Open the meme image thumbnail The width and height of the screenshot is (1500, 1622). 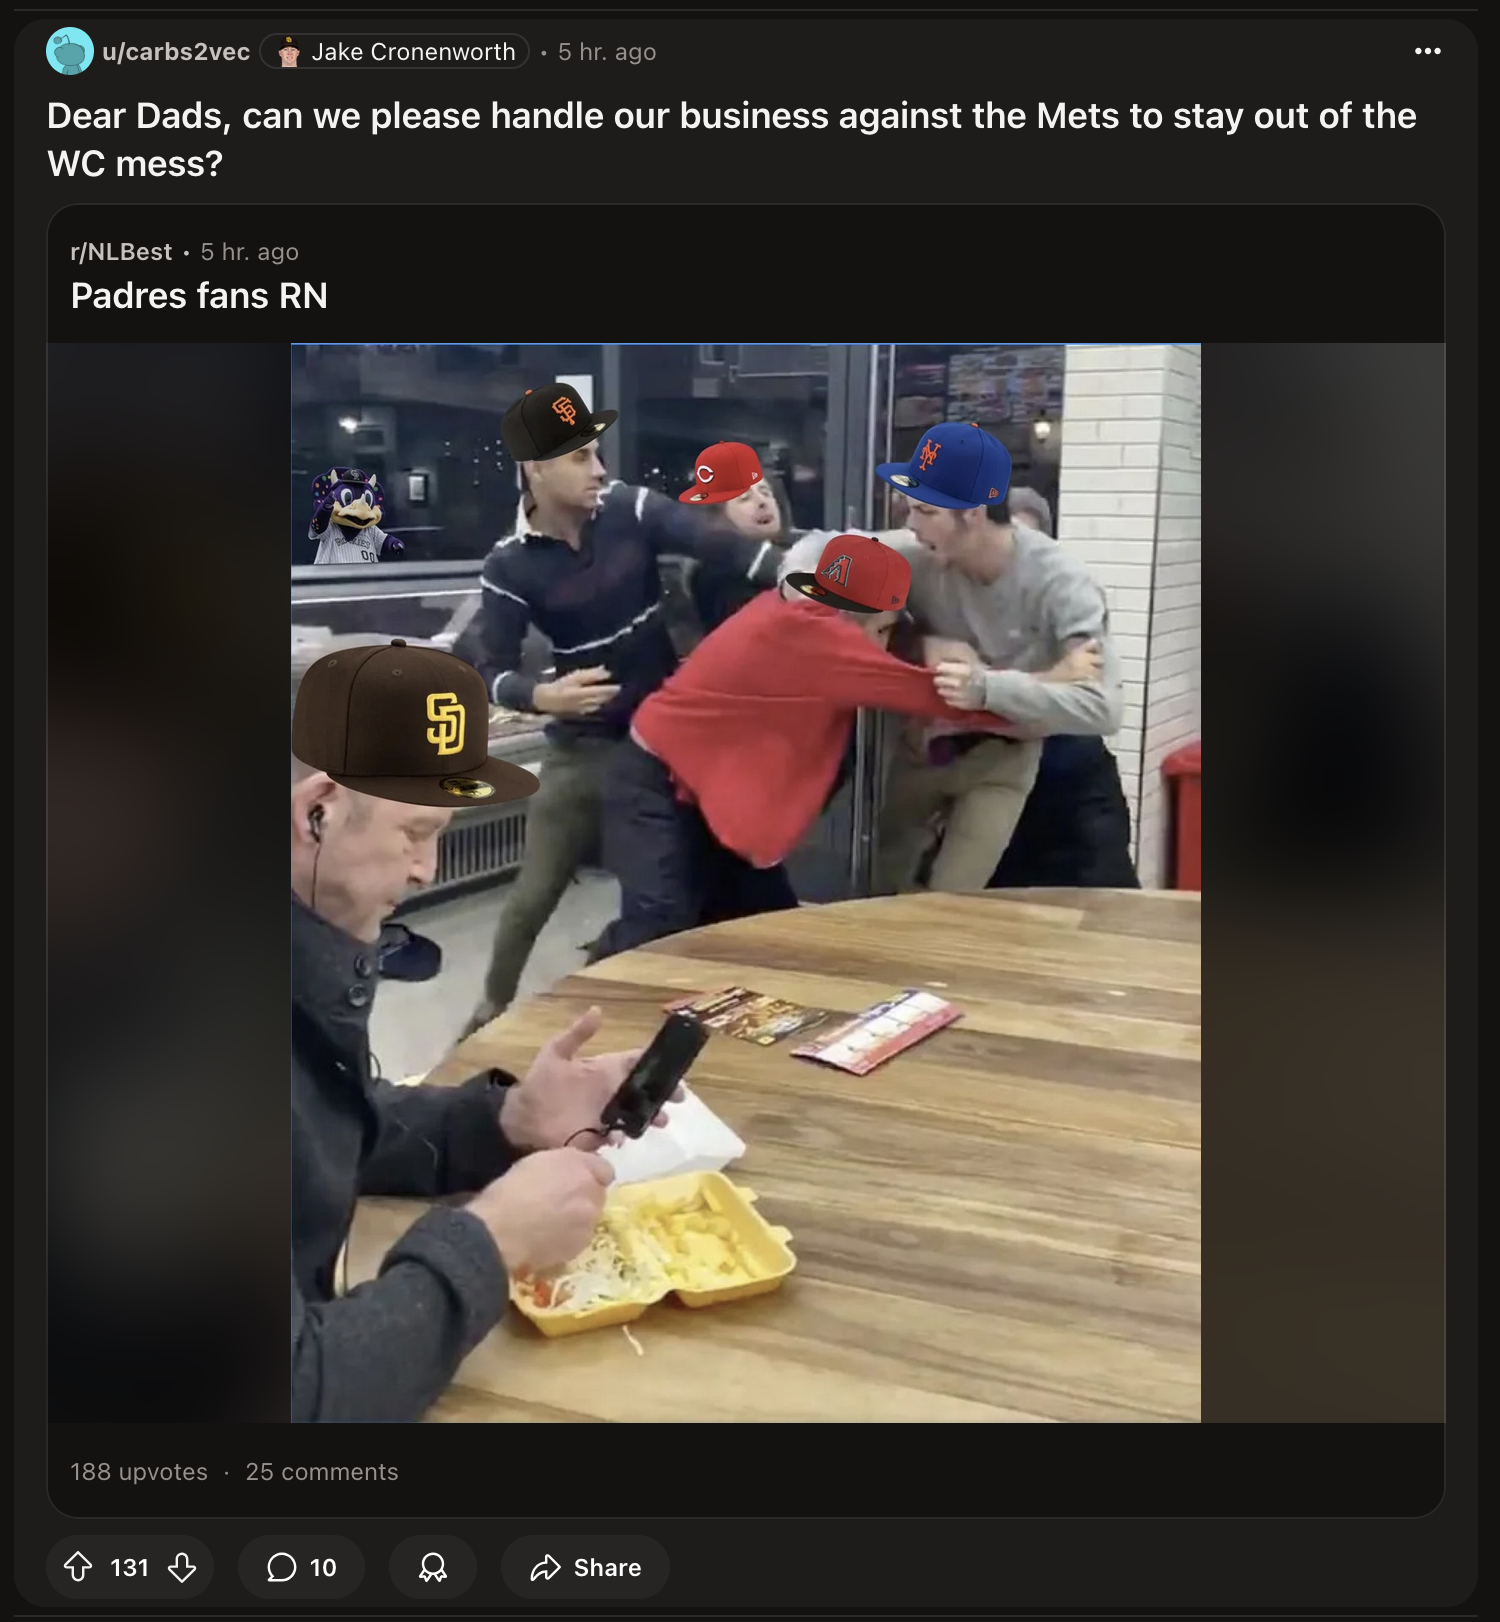(746, 883)
